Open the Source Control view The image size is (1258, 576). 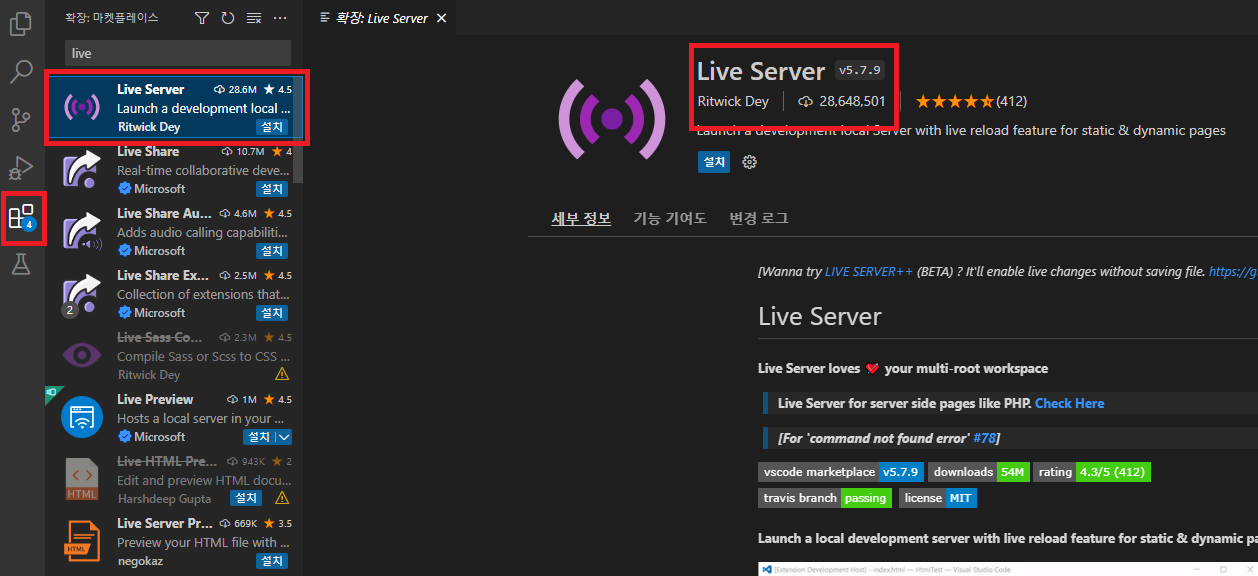(x=21, y=121)
